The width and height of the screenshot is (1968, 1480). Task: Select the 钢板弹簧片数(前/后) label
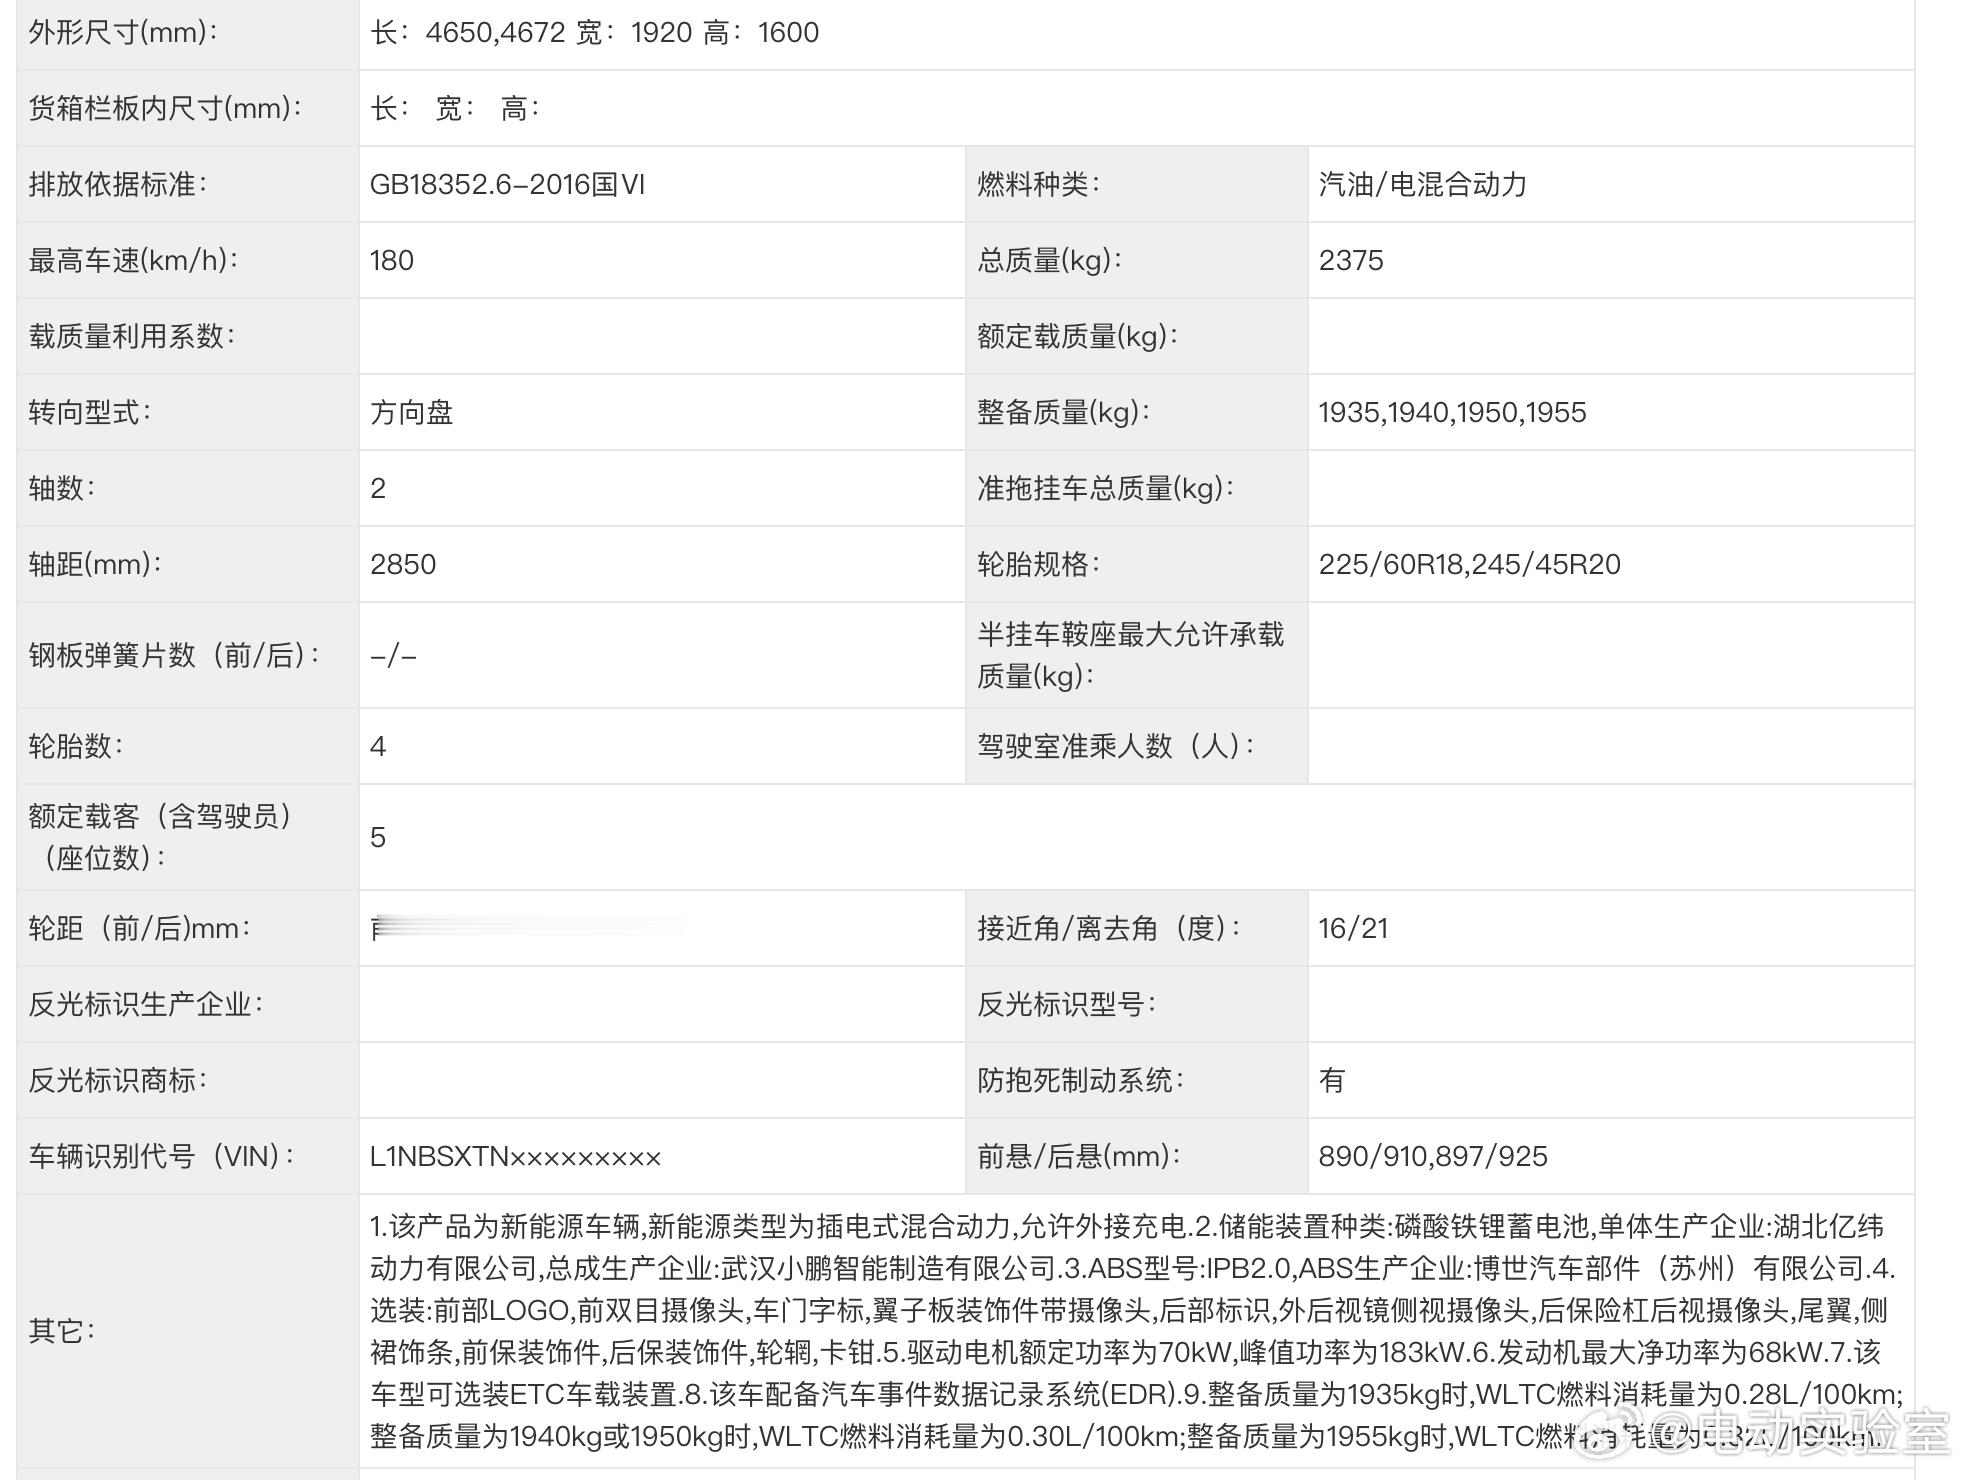(x=174, y=655)
